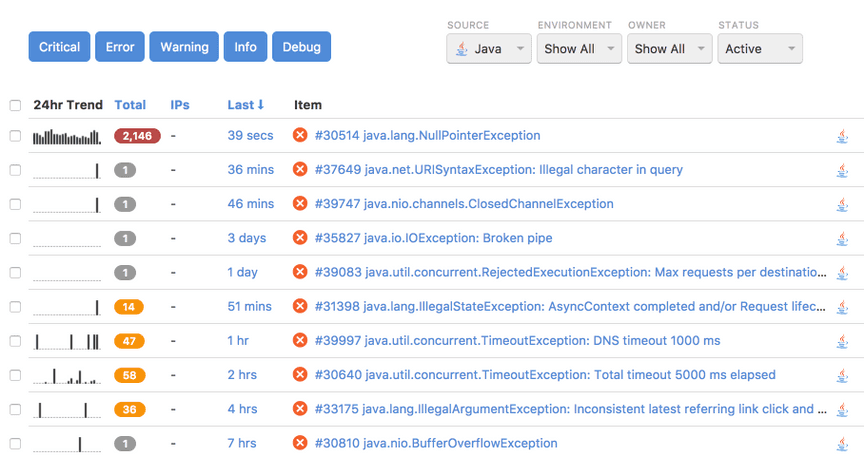The height and width of the screenshot is (475, 864).
Task: Click the error icon for RejectedExecutionException item
Action: point(300,272)
